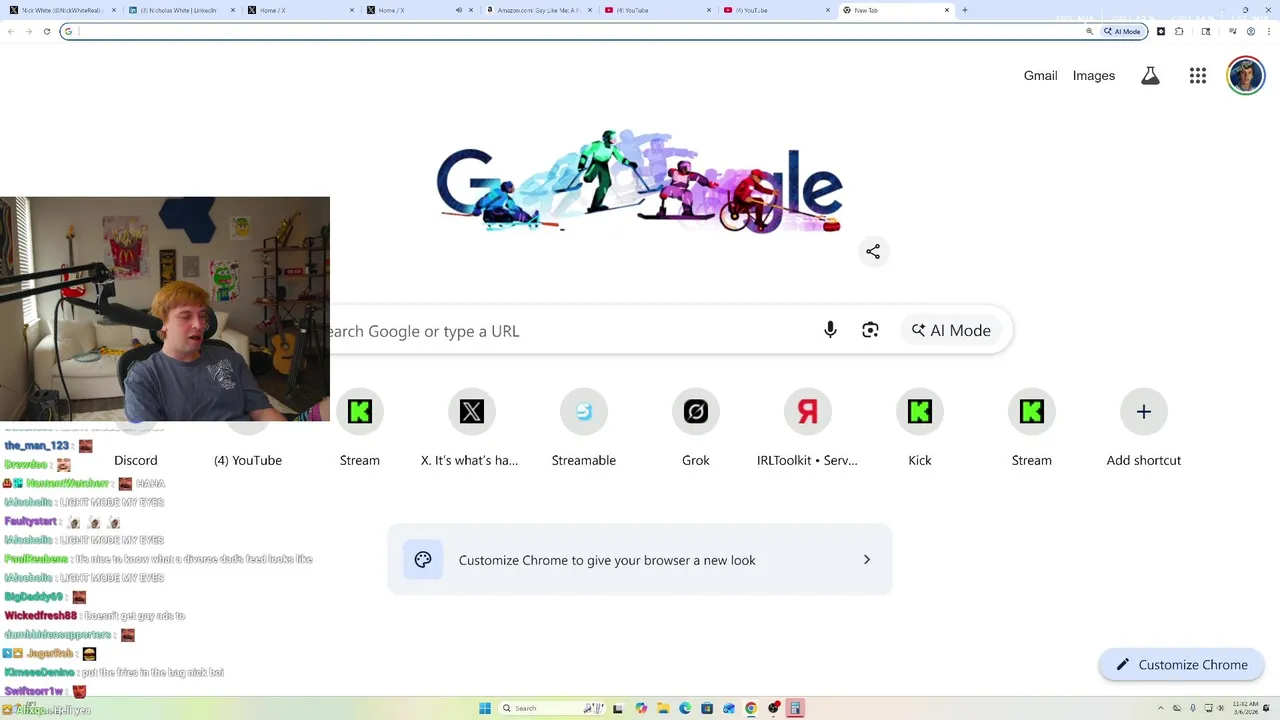Open the Windows Start menu
Image resolution: width=1280 pixels, height=720 pixels.
[x=485, y=708]
